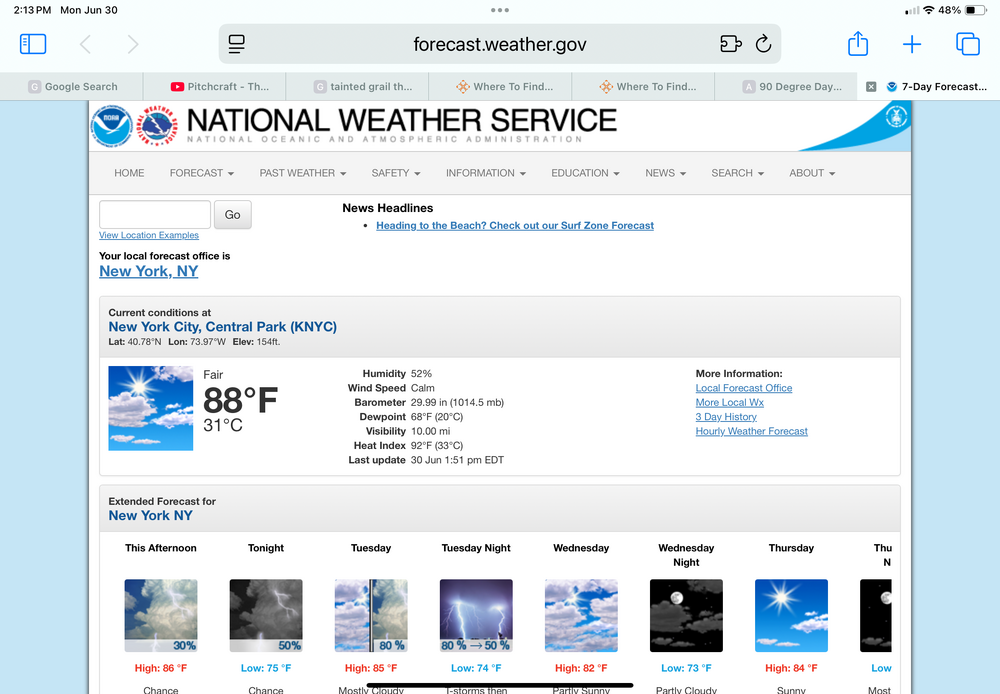
Task: Click the Commerce Department seal icon
Action: 896,117
